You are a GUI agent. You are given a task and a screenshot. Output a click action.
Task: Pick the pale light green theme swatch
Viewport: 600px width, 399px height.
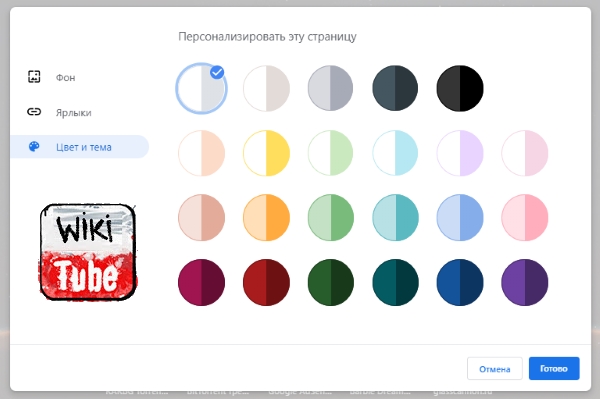pyautogui.click(x=331, y=153)
